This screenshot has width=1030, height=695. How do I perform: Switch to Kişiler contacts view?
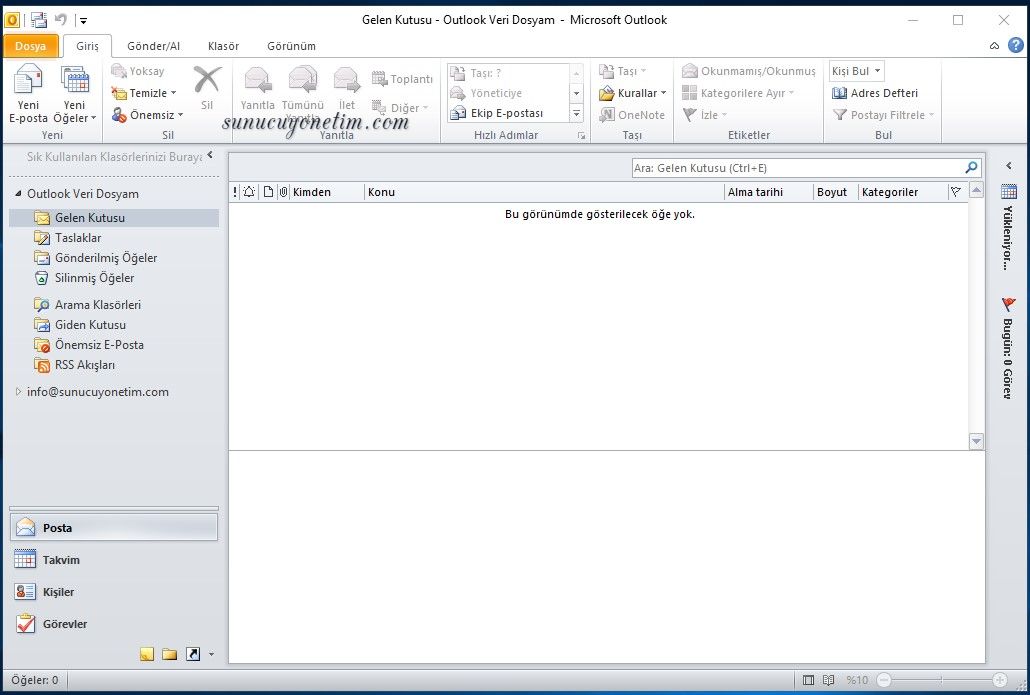(58, 592)
